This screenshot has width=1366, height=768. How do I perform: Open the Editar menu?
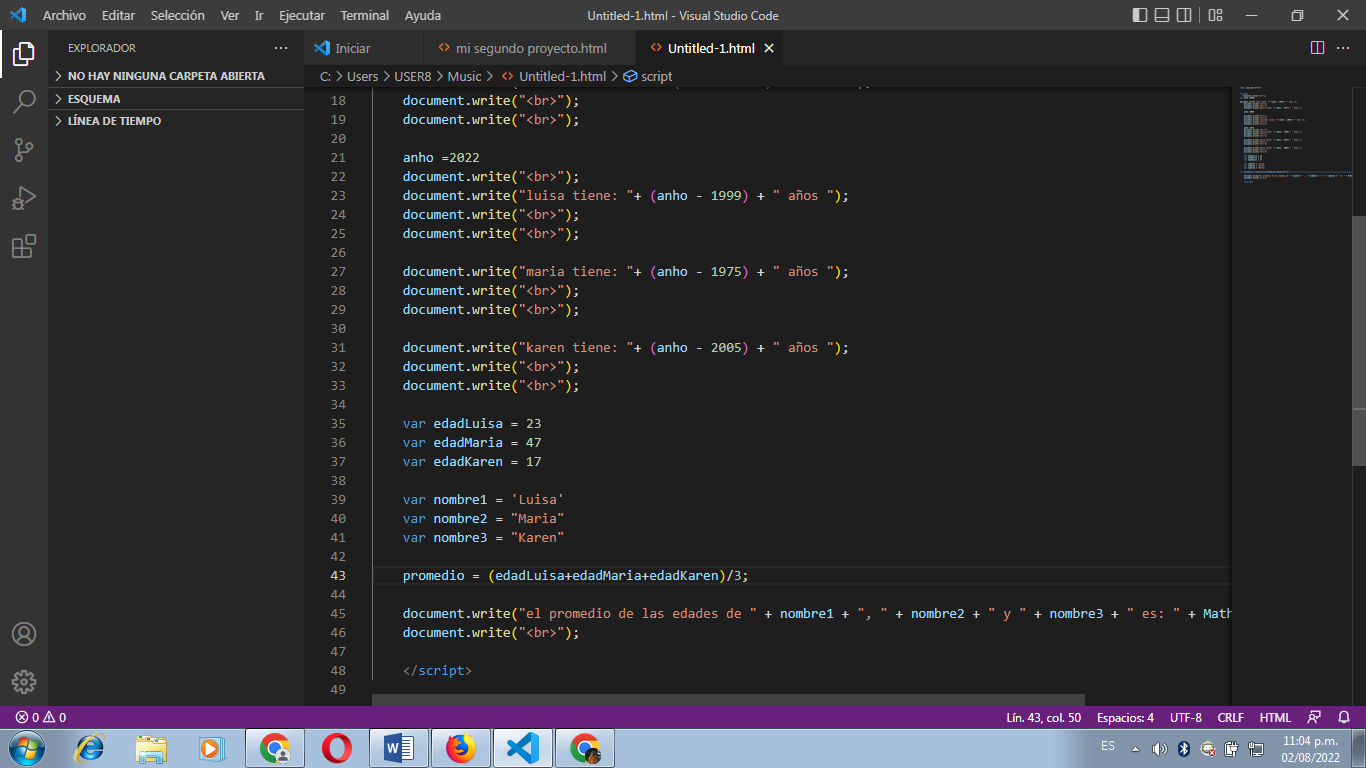pos(118,15)
